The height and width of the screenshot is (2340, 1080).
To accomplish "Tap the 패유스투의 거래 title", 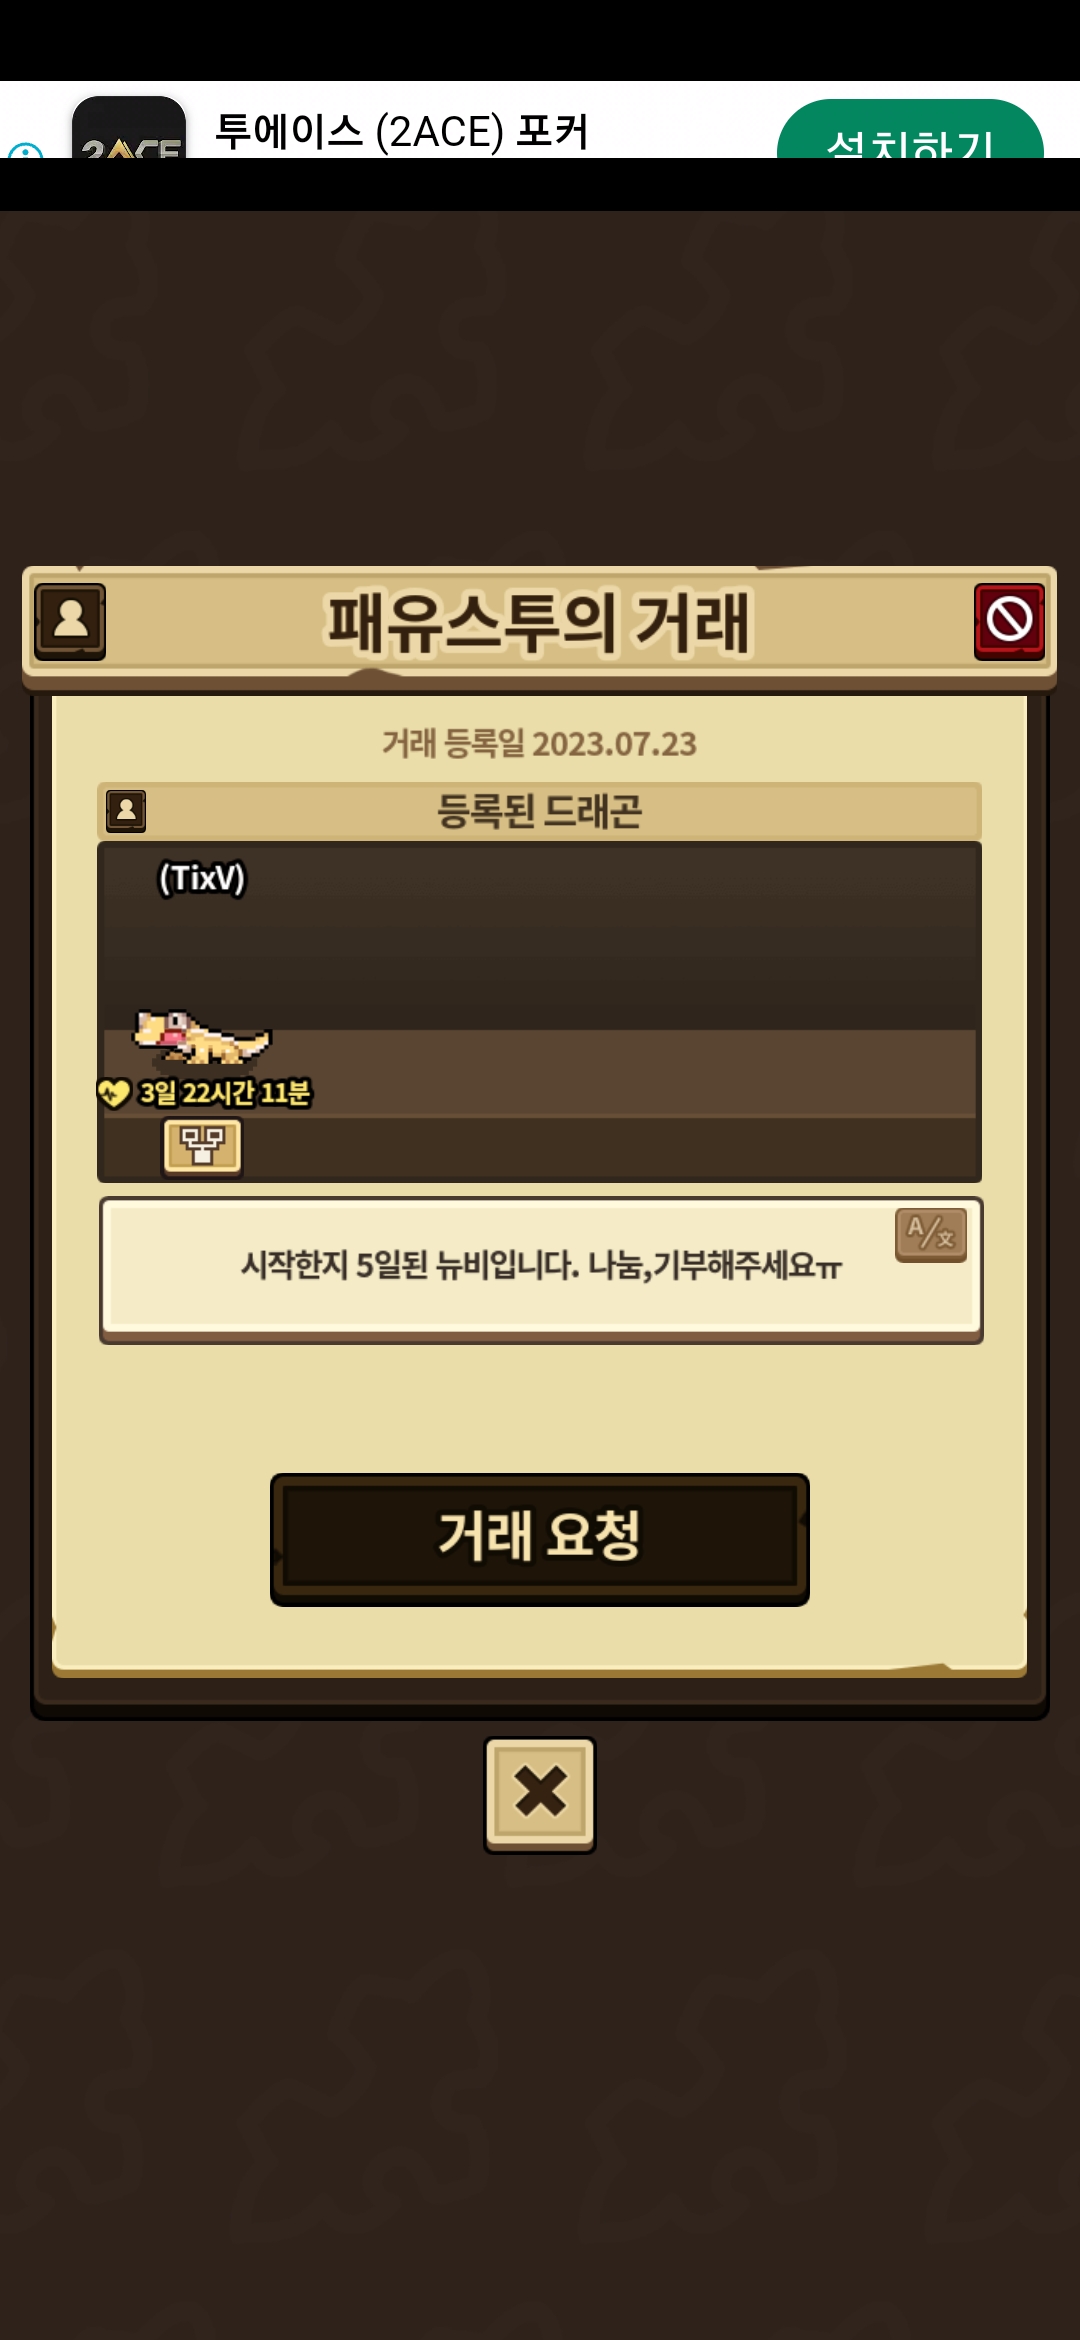I will click(539, 622).
